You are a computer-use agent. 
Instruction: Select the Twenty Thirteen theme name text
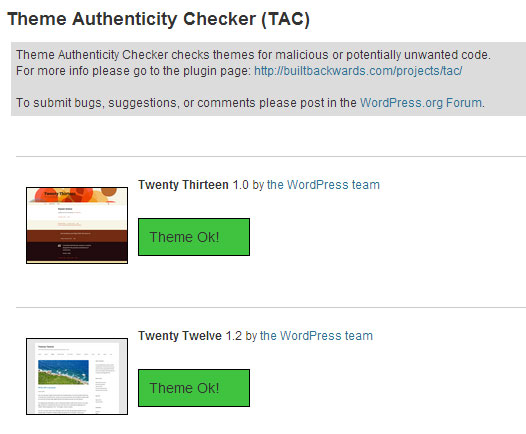(x=183, y=185)
